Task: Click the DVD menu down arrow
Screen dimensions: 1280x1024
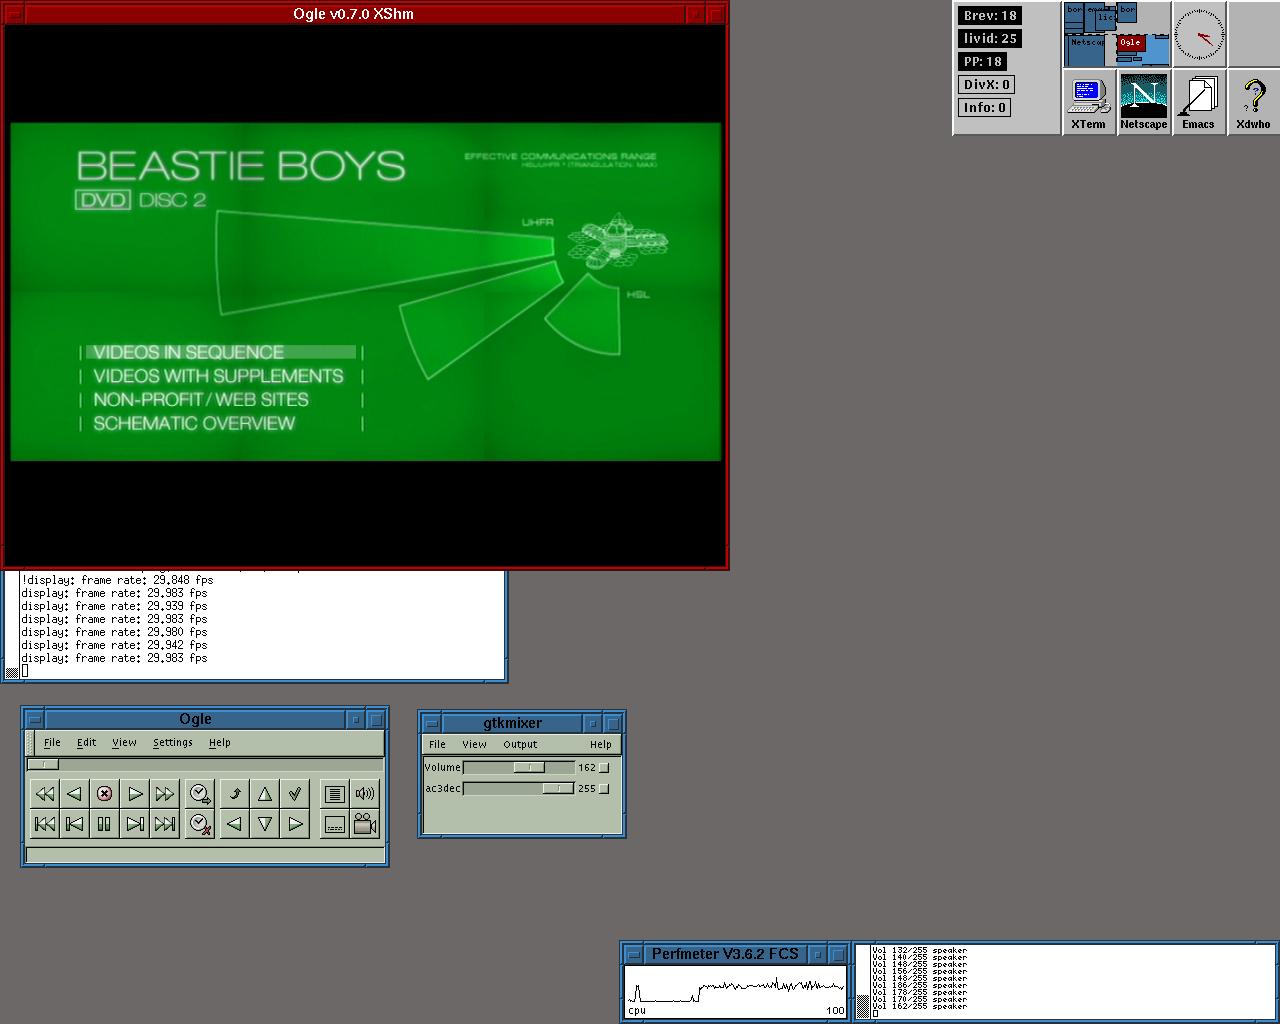Action: tap(265, 824)
